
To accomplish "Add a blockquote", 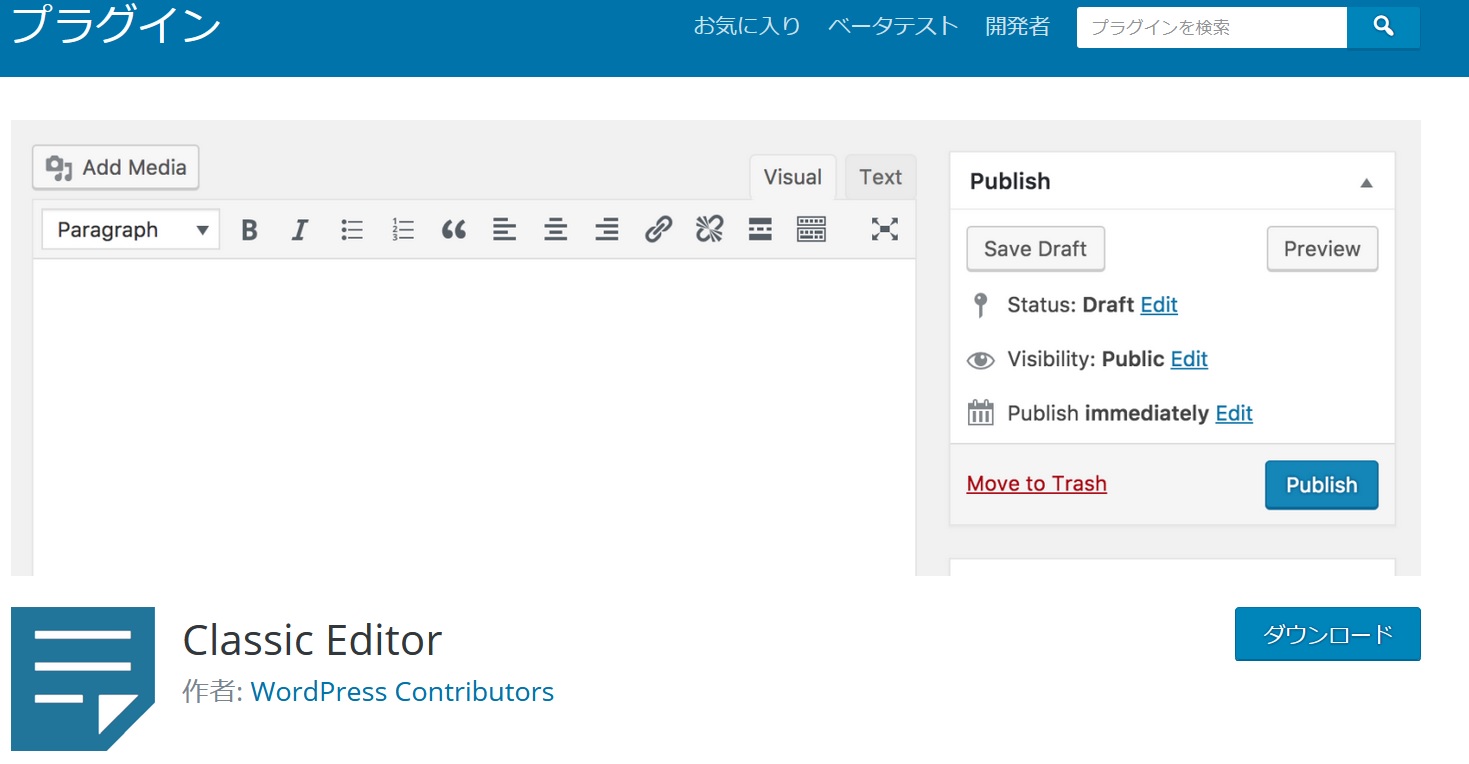I will (454, 229).
